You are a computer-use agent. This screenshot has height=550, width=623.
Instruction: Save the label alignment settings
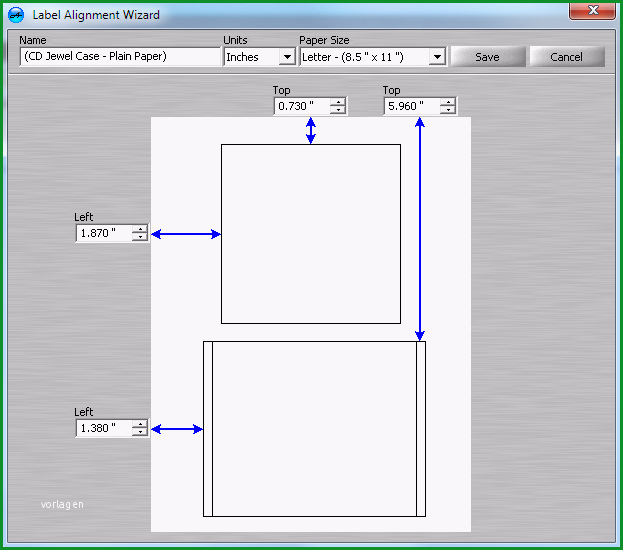[488, 57]
